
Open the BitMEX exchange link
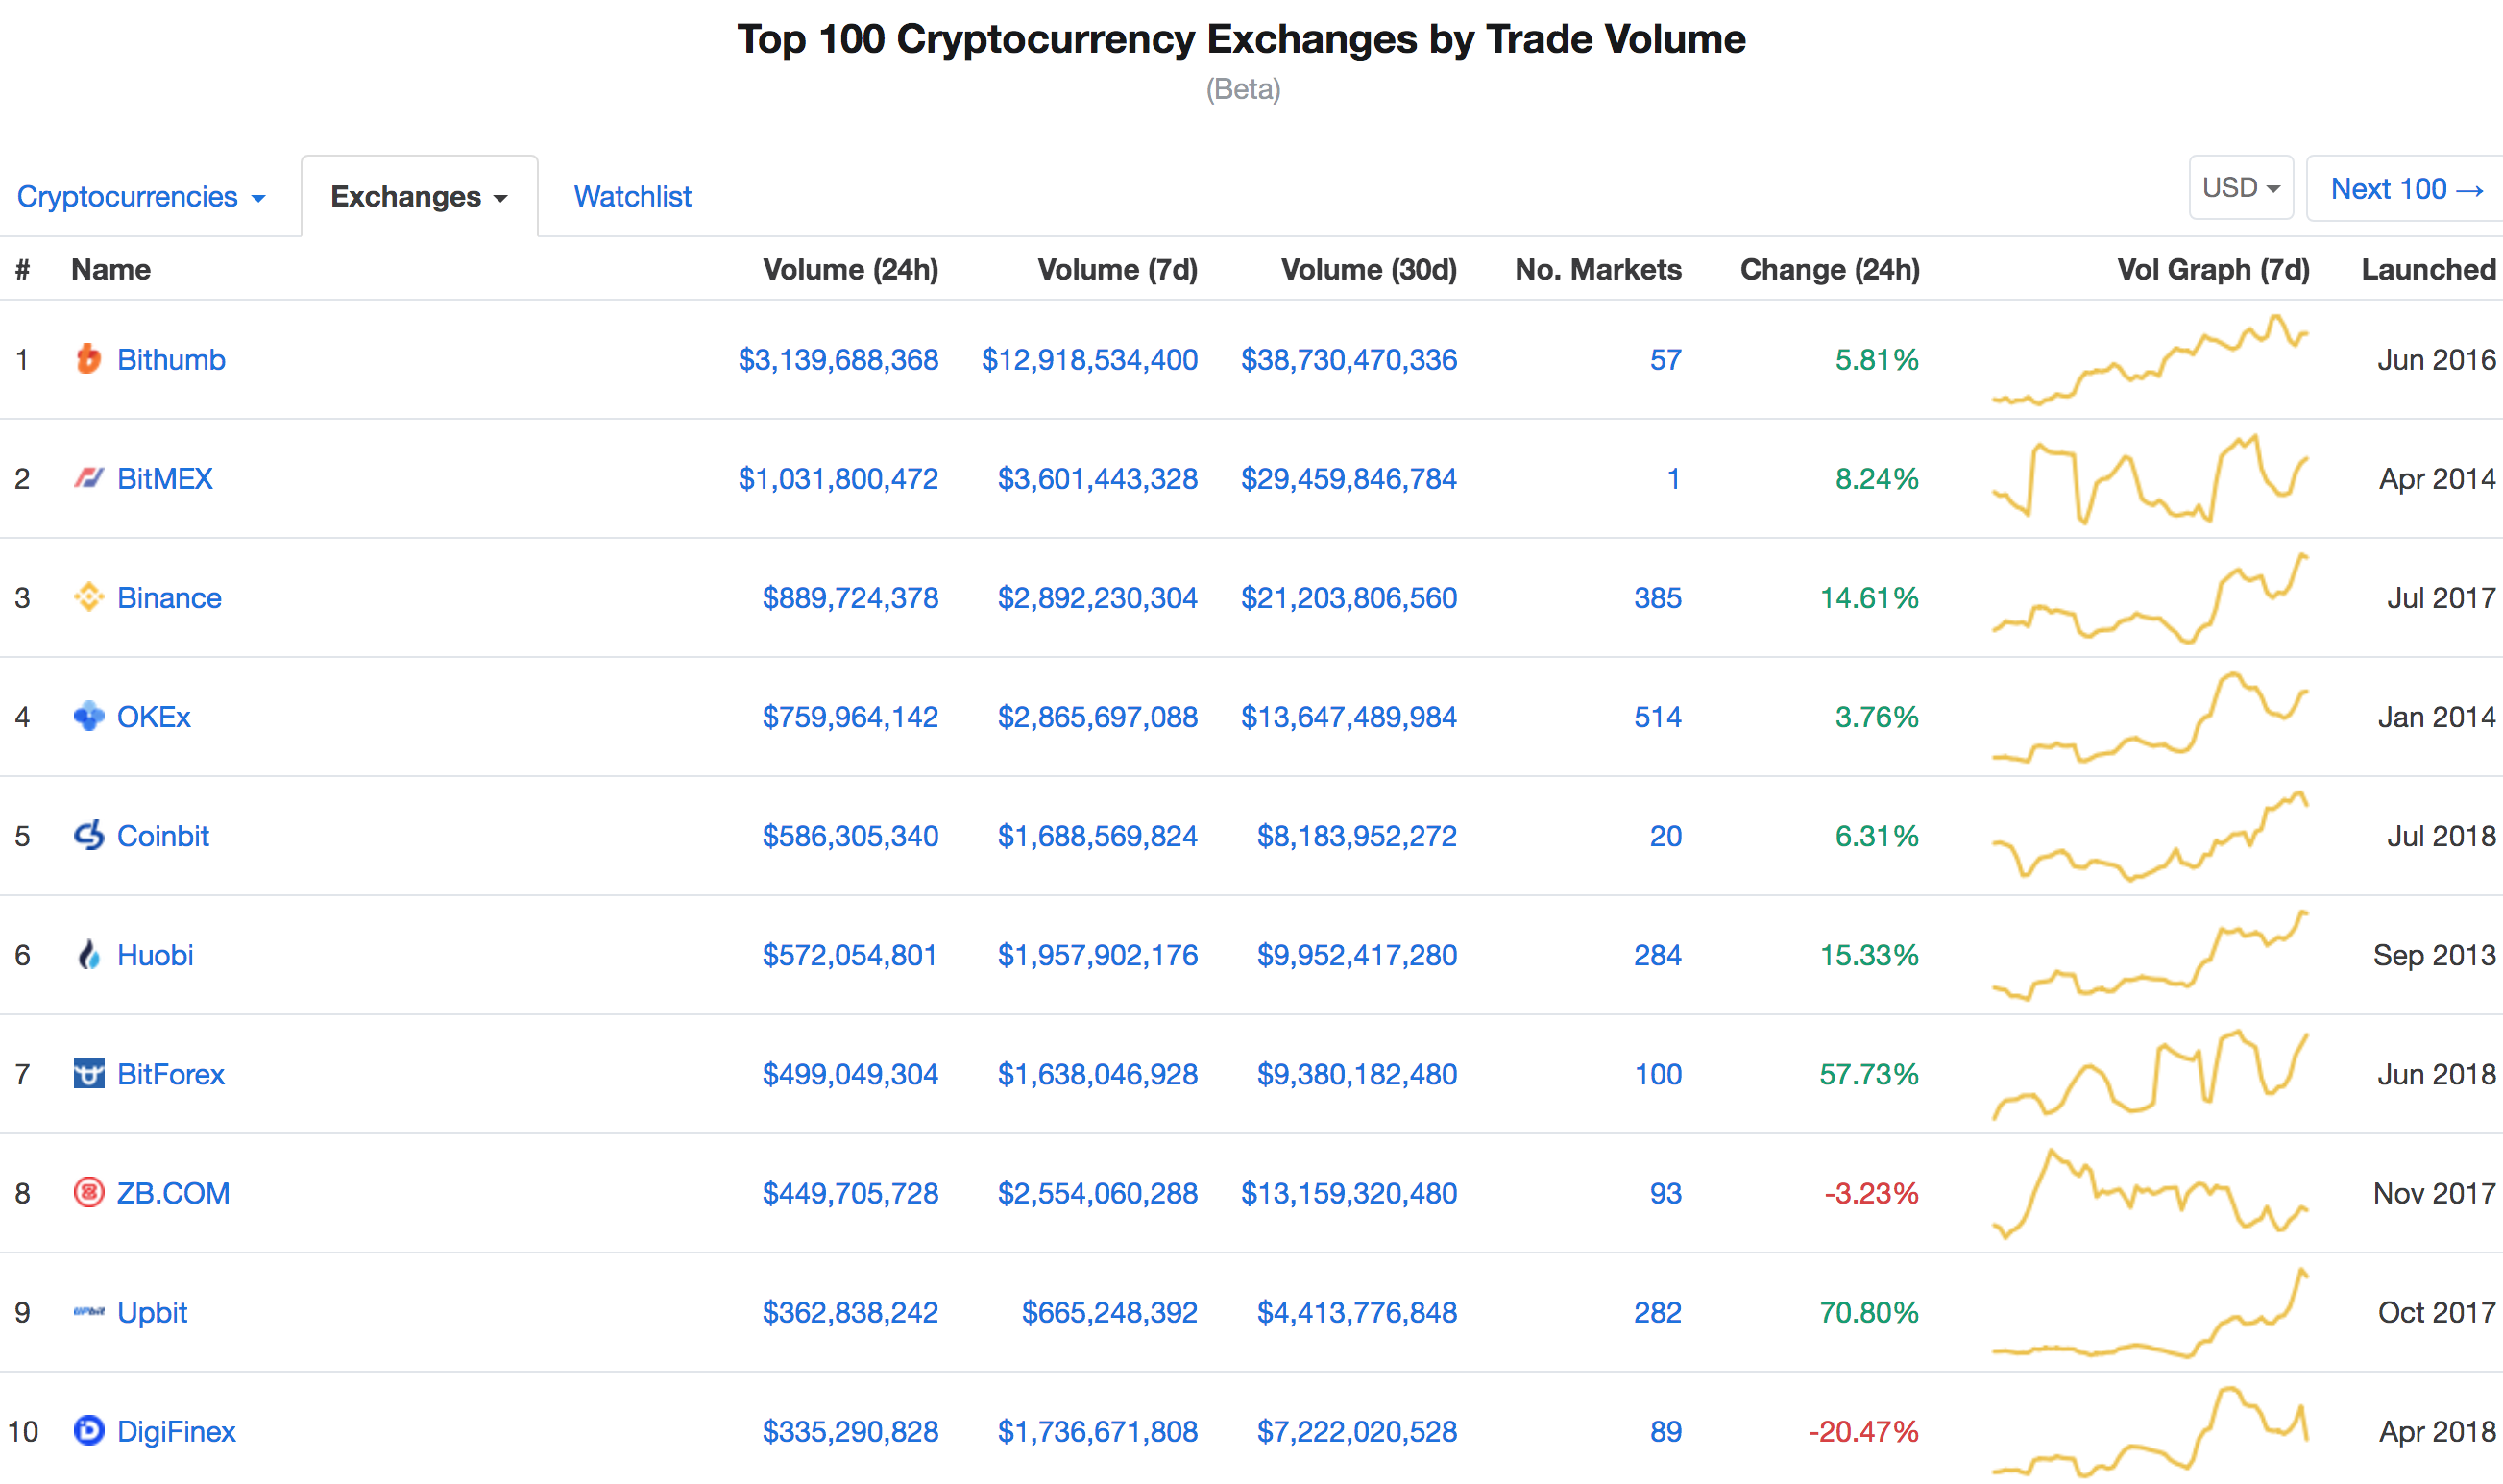click(165, 478)
